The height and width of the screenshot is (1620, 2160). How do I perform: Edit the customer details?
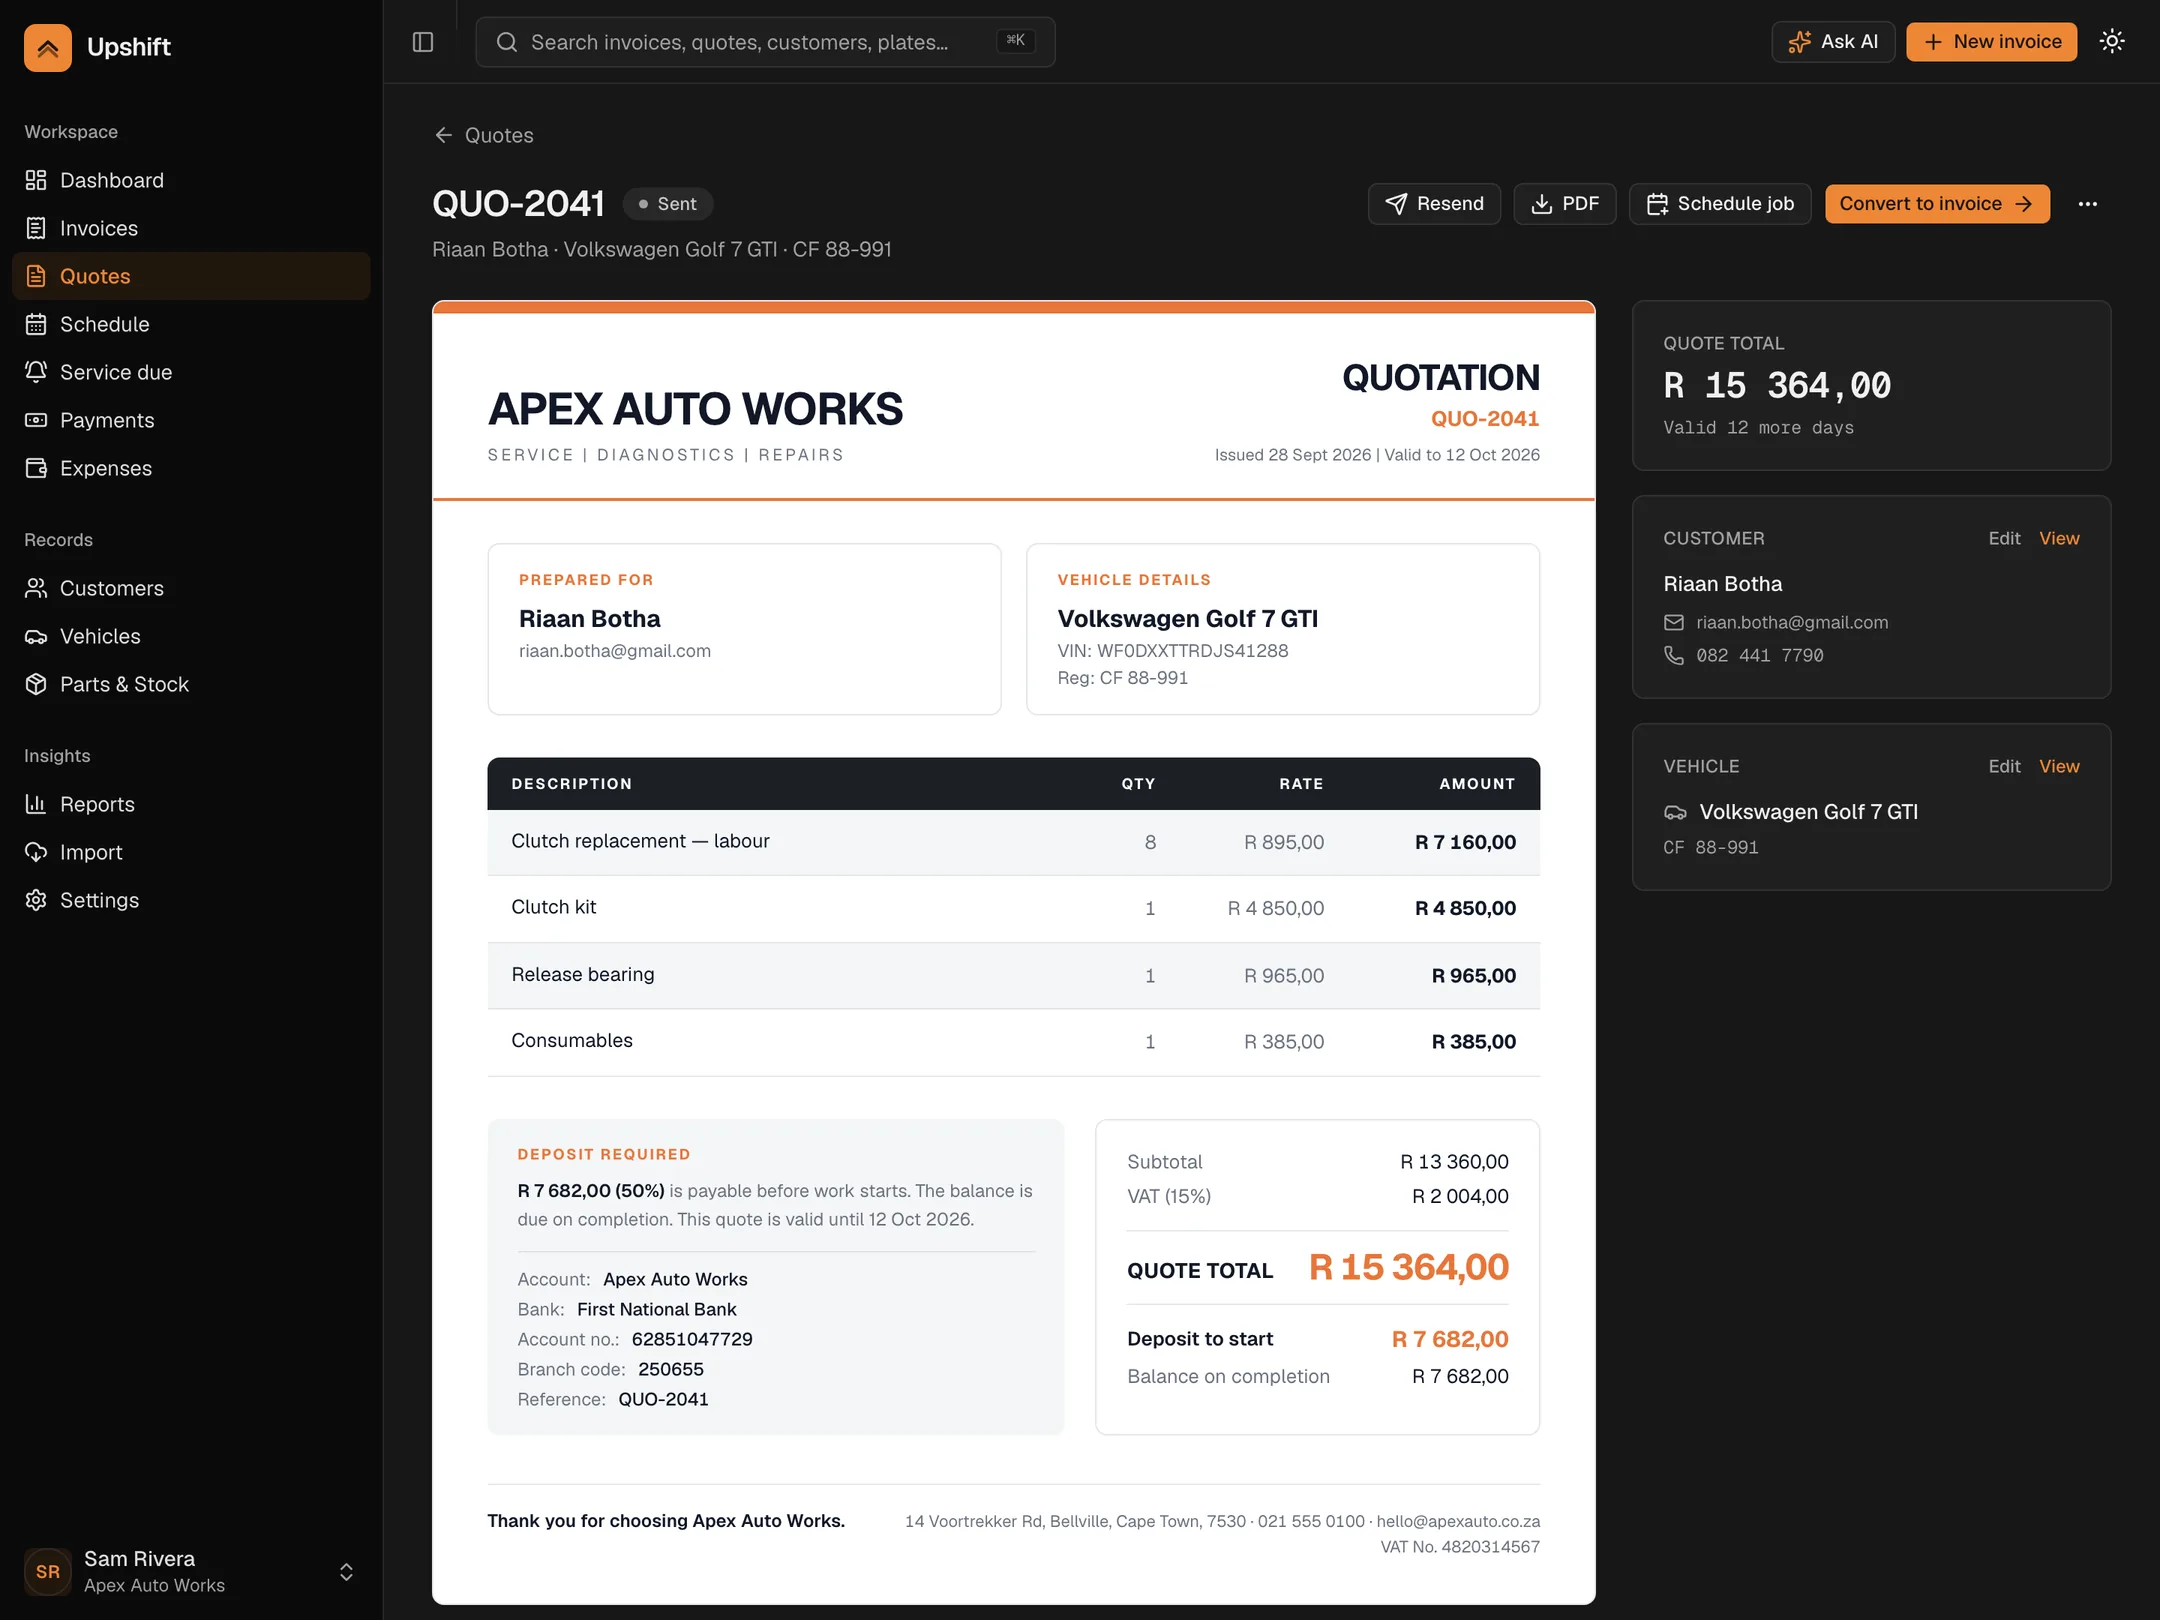coord(2004,538)
